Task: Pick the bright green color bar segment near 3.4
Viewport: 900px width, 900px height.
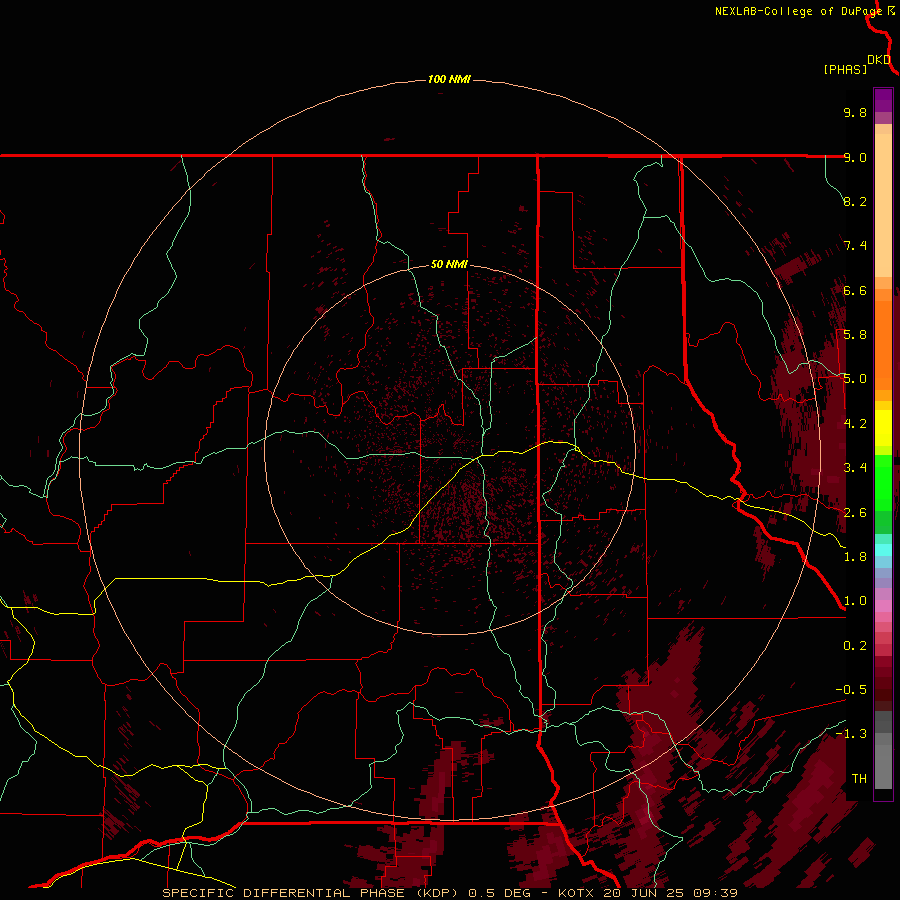Action: pos(883,482)
